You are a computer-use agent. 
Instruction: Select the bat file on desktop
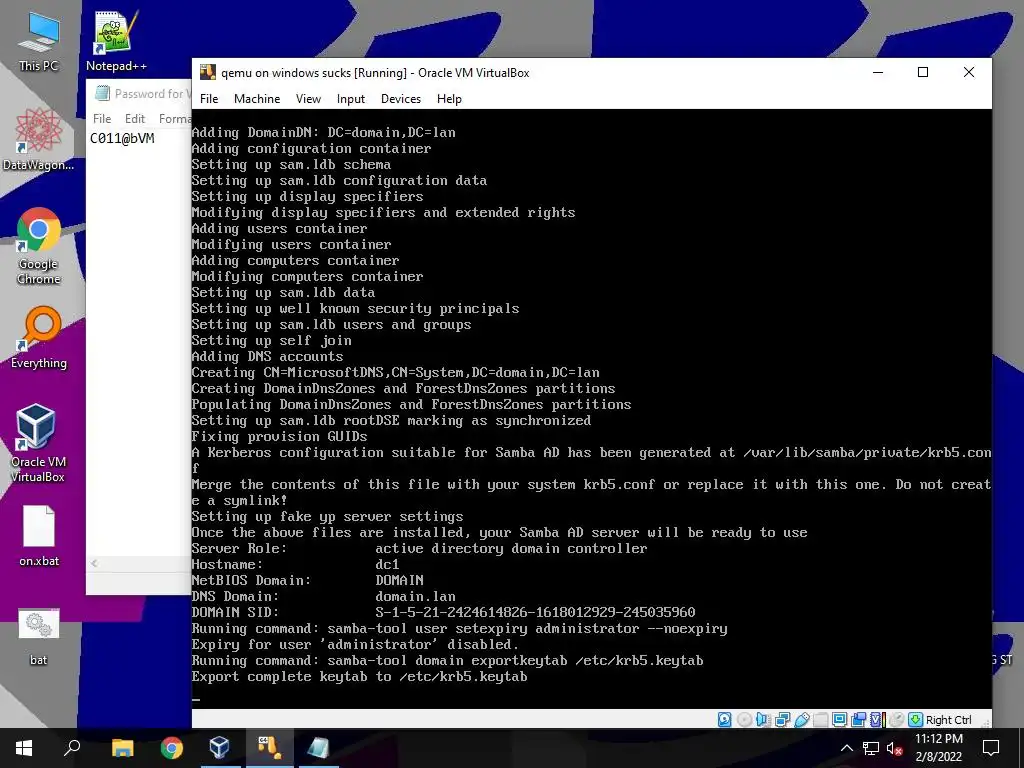tap(39, 637)
